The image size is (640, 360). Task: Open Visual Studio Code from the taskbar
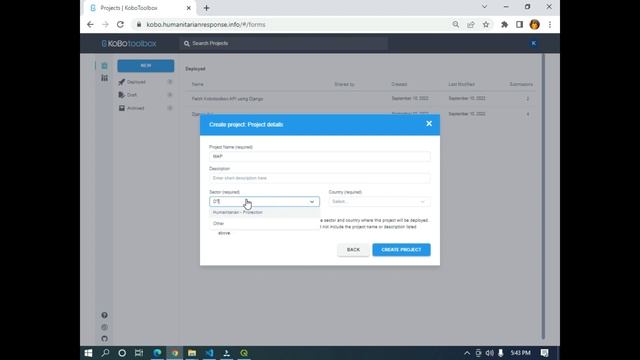coord(209,353)
